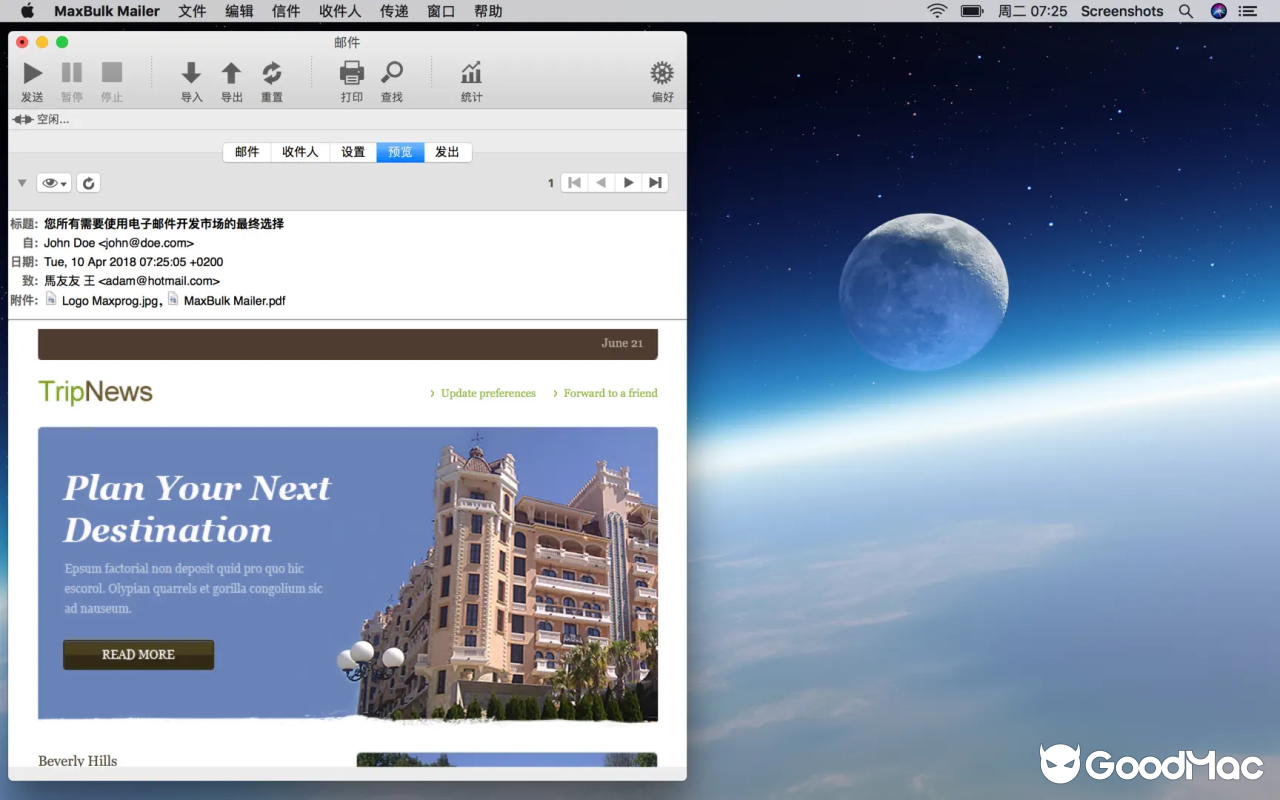This screenshot has height=800, width=1280.
Task: Click the 暂停 (Pause) toolbar icon
Action: tap(71, 72)
